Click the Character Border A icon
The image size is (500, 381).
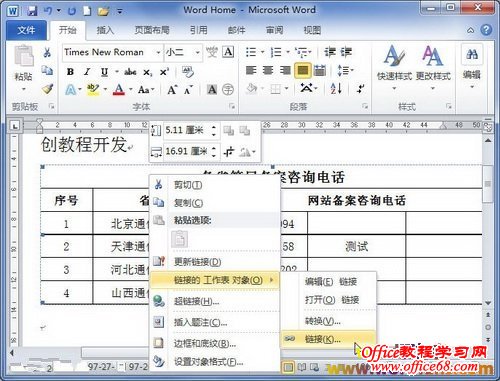[x=228, y=52]
